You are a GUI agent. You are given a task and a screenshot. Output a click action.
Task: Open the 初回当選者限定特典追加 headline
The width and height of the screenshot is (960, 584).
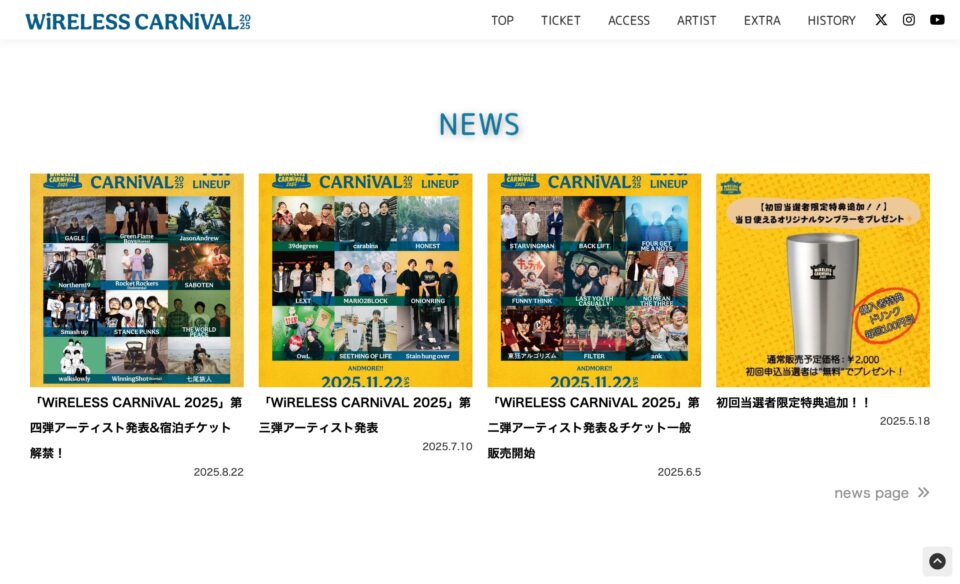[x=793, y=402]
